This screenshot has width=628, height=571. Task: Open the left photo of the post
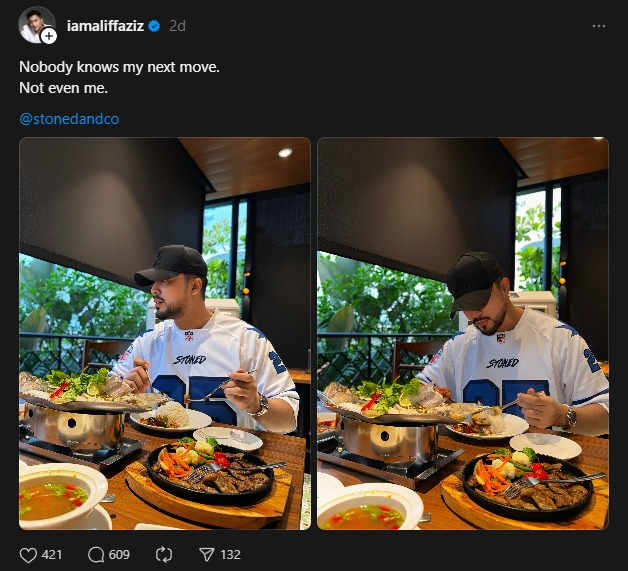pos(165,333)
